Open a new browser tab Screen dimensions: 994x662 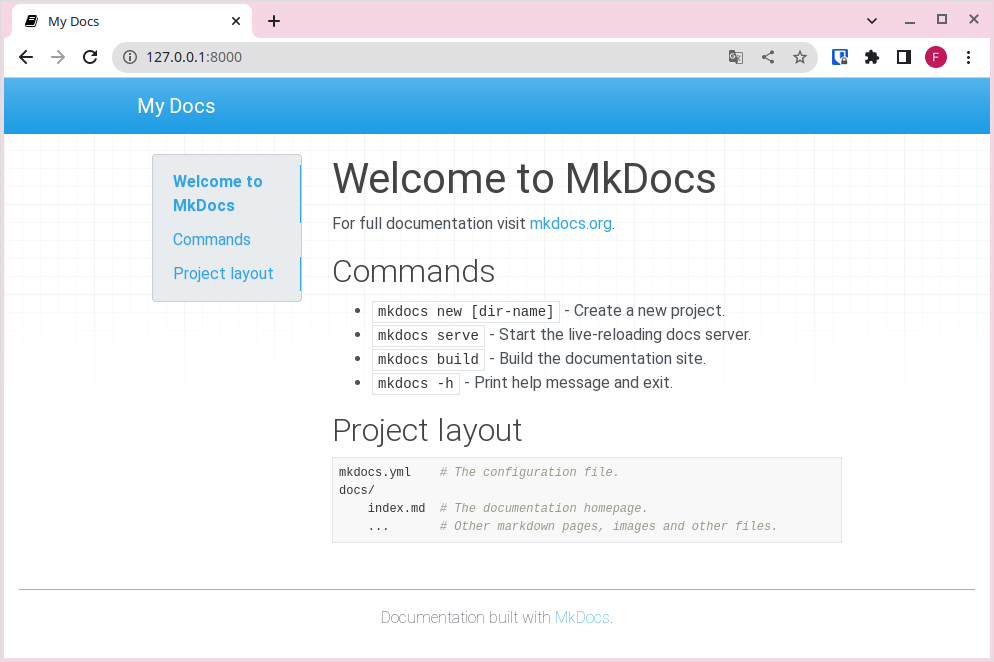274,21
